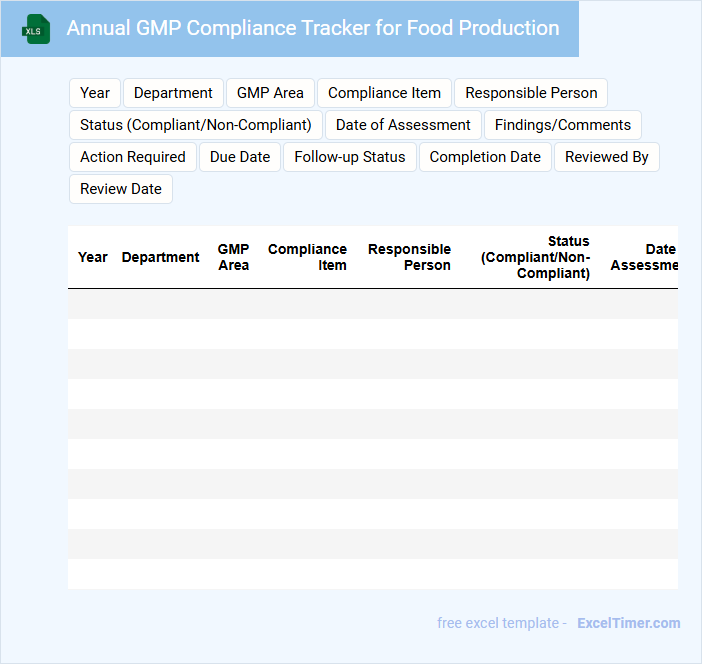
Task: Click the Department tag
Action: pos(173,93)
